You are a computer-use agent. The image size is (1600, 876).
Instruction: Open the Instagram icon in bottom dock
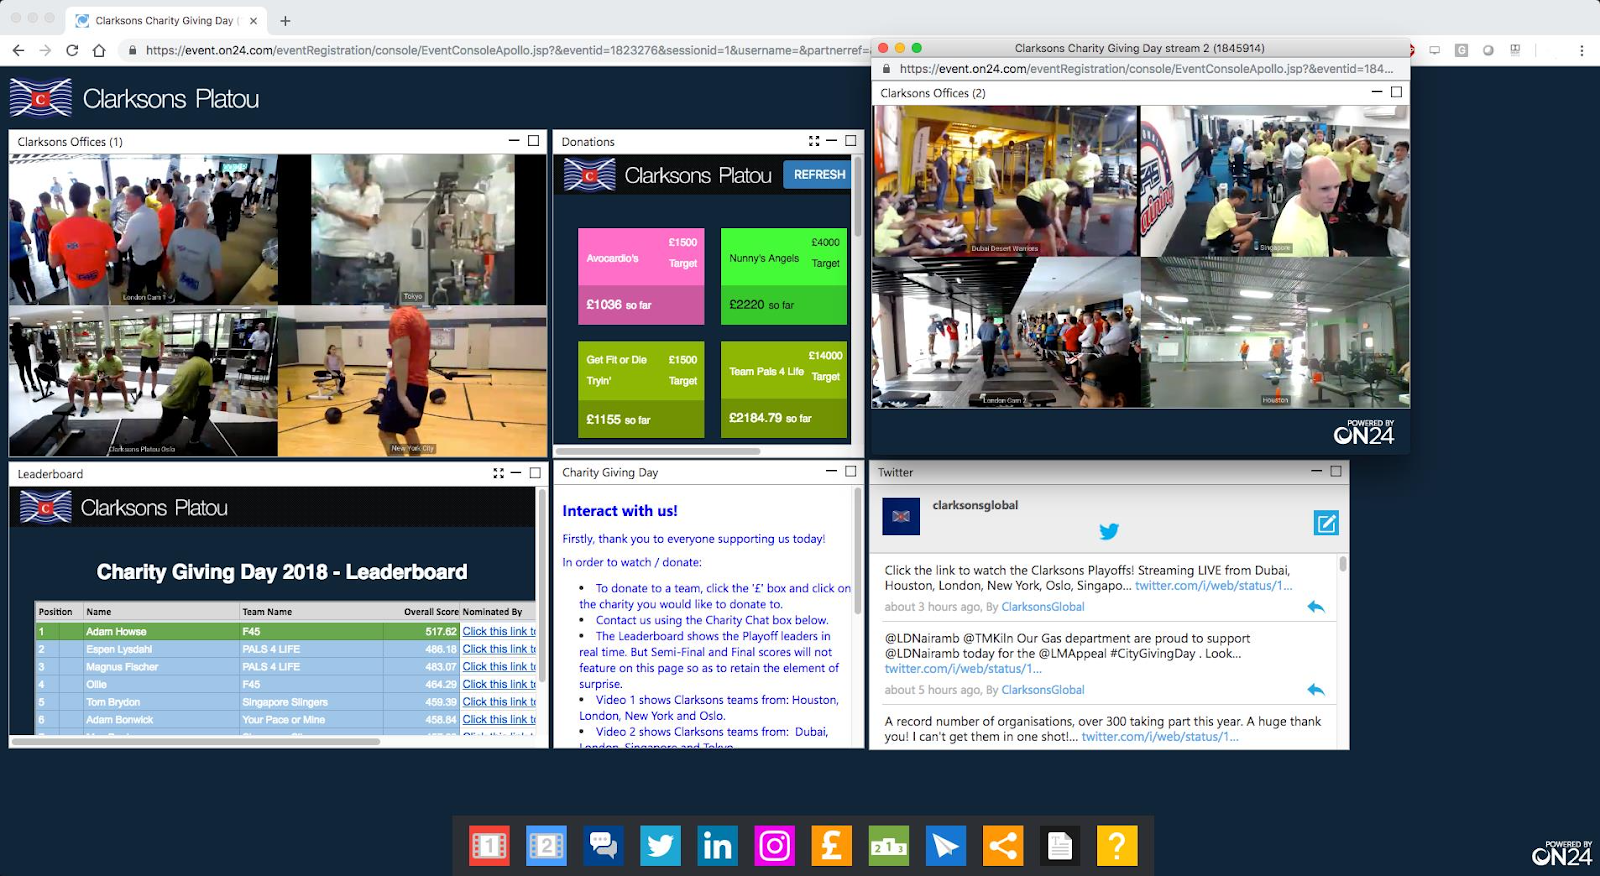coord(774,846)
